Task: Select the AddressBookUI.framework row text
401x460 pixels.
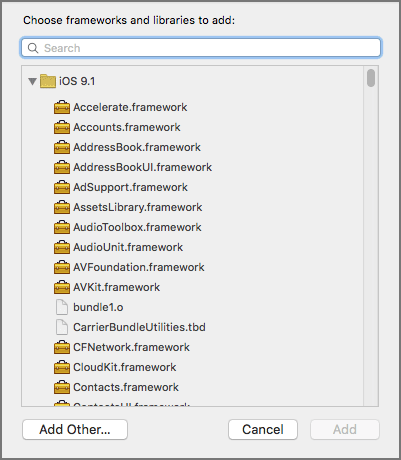Action: pos(143,167)
